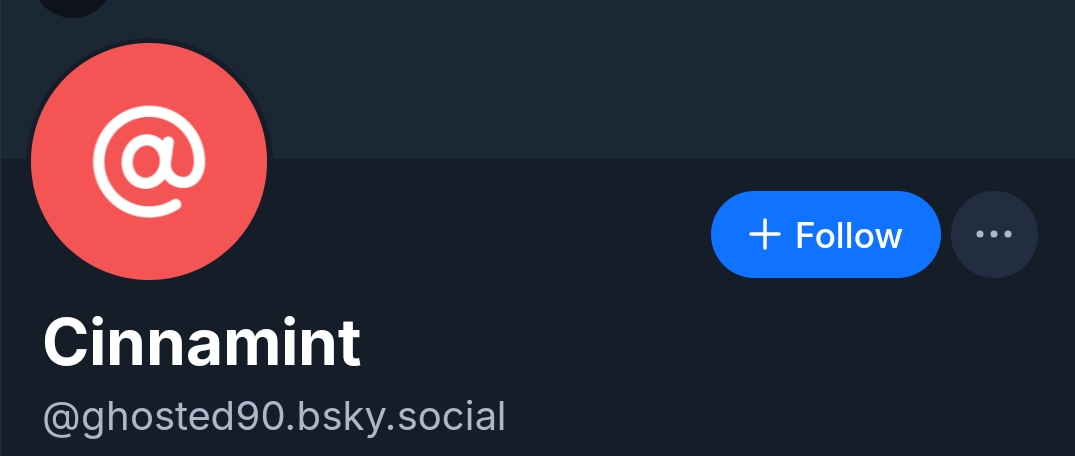Open the menu beside the Follow button

pos(994,235)
